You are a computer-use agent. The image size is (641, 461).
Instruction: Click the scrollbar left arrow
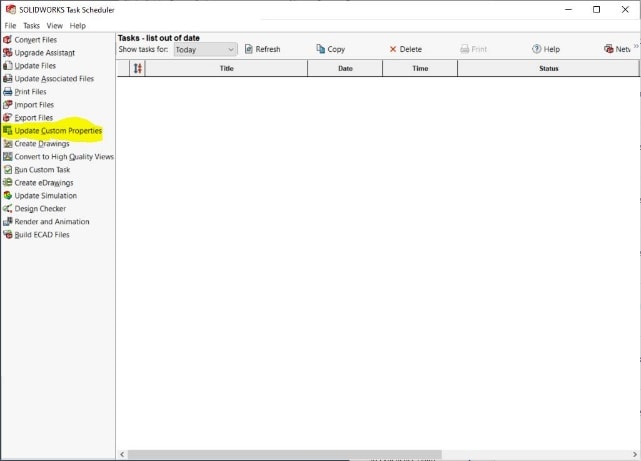coord(122,454)
